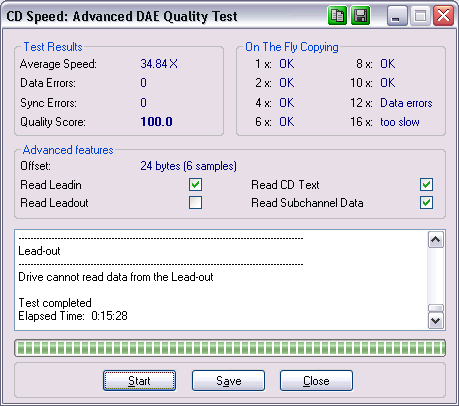
Task: Click the Close button at bottom
Action: click(316, 380)
